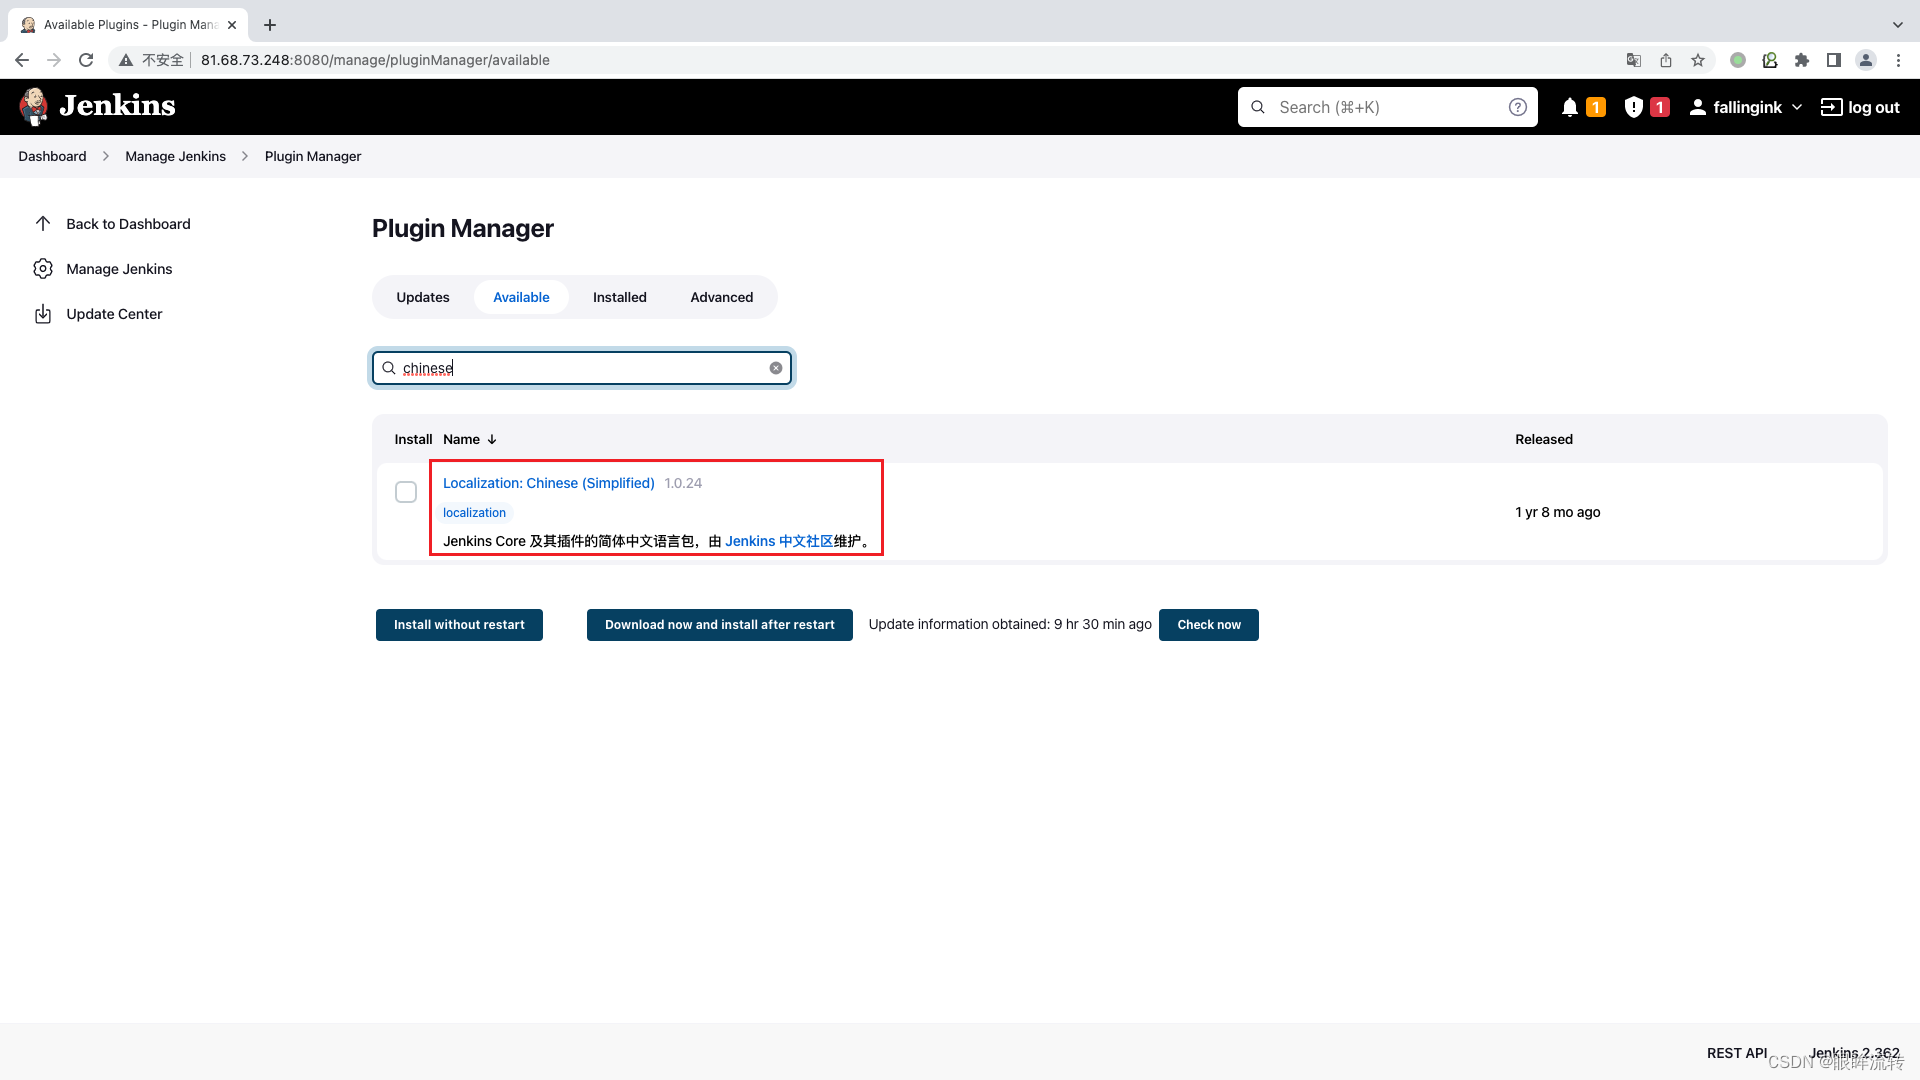Click Plugin Manager in the breadcrumb
The image size is (1920, 1080).
(313, 156)
